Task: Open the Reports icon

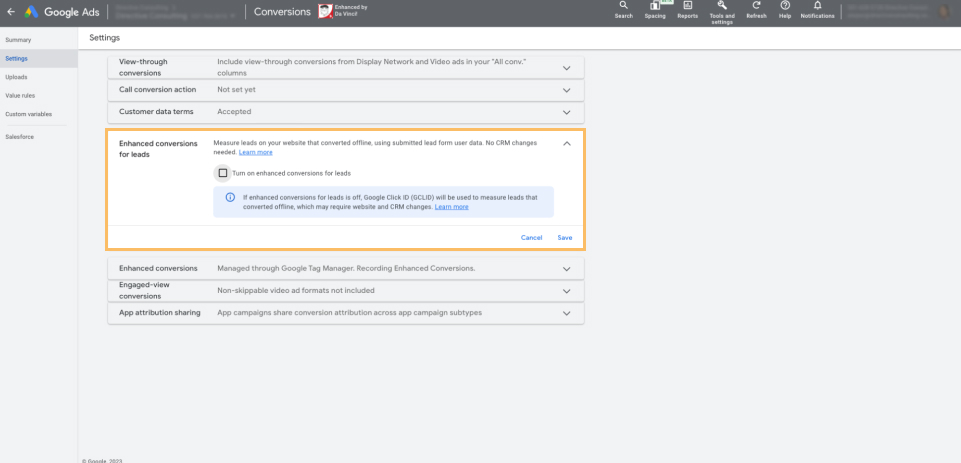Action: tap(688, 10)
